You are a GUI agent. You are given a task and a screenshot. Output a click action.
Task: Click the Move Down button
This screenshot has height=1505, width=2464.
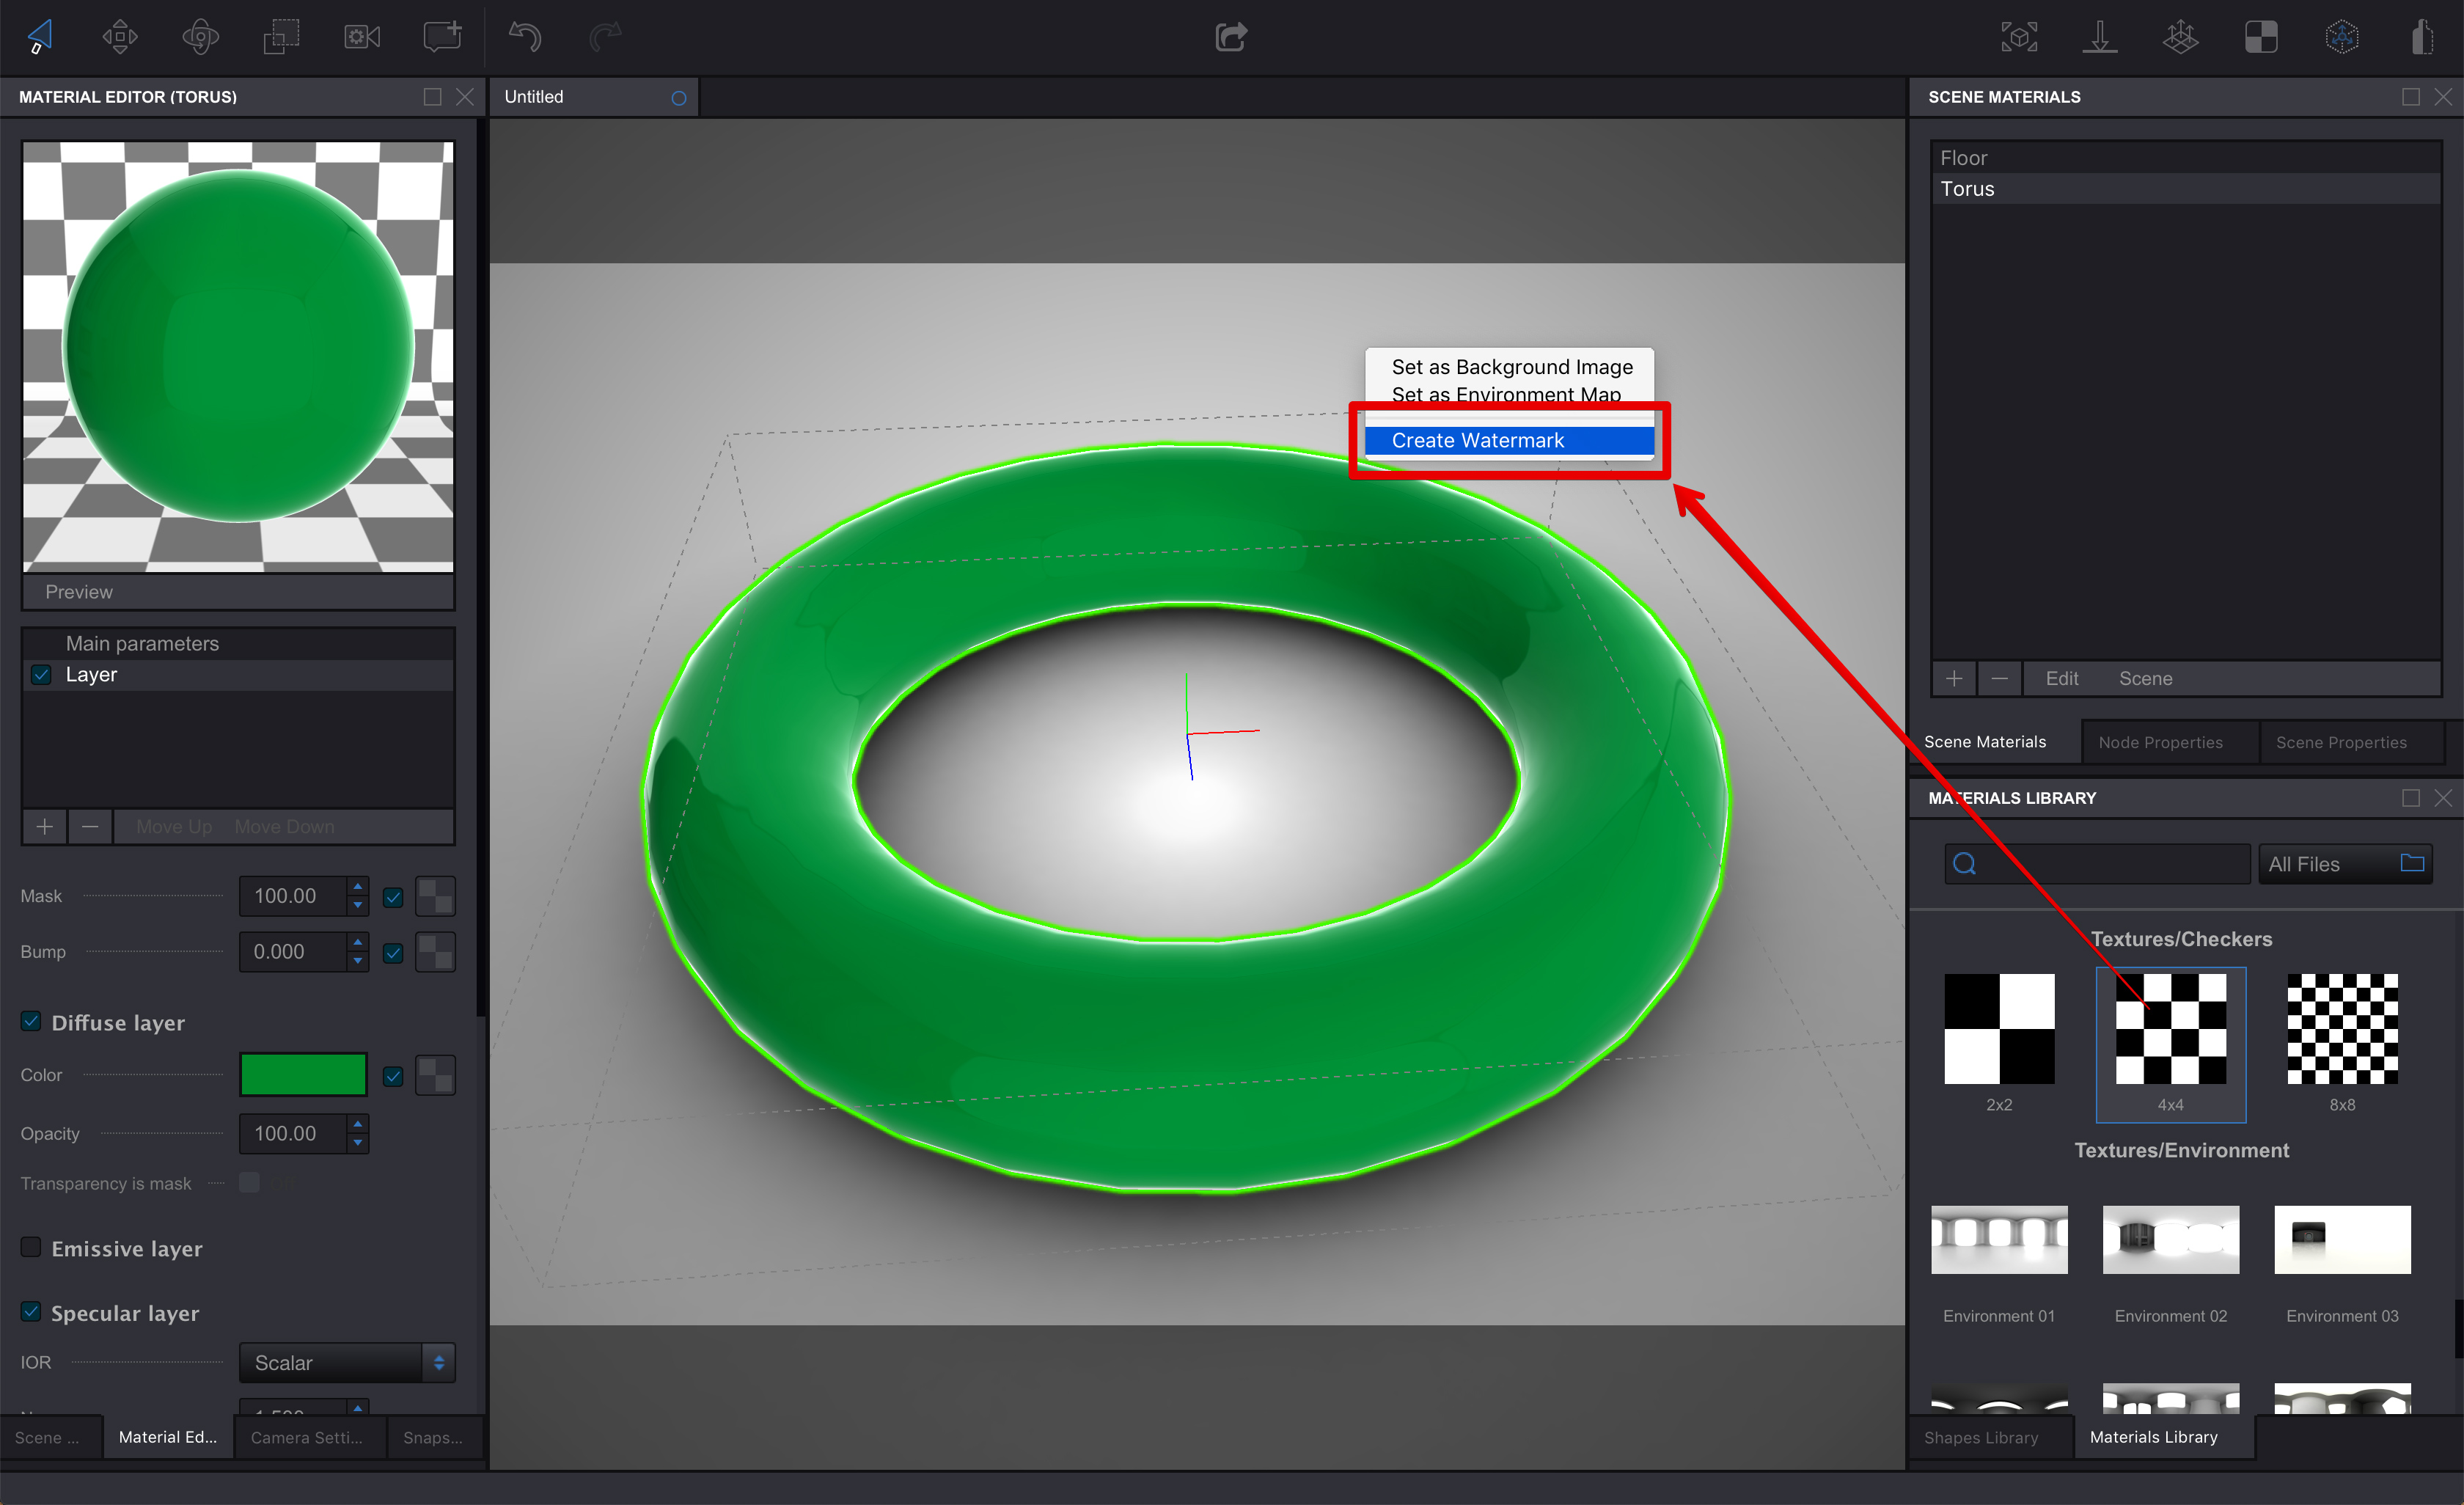pos(284,826)
